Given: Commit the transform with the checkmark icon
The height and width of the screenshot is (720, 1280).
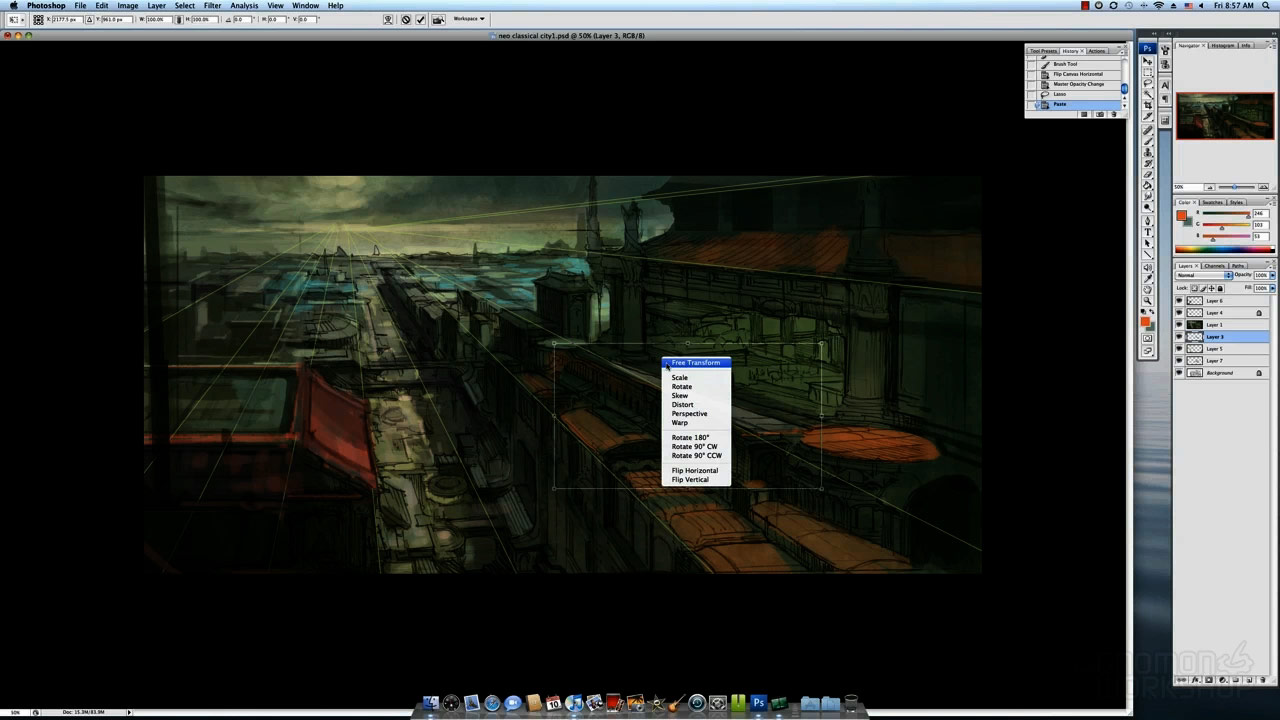Looking at the screenshot, I should click(x=421, y=19).
